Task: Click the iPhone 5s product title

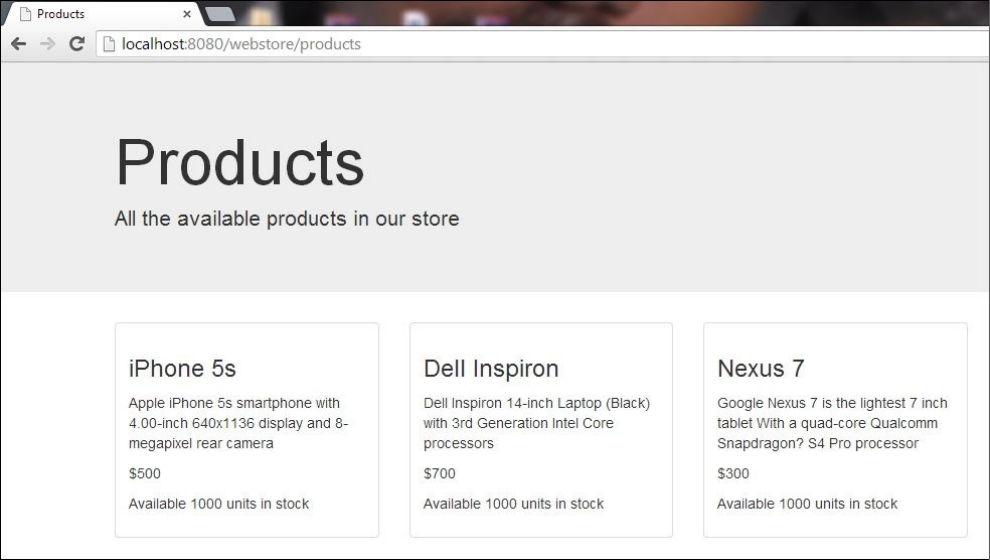Action: (x=182, y=368)
